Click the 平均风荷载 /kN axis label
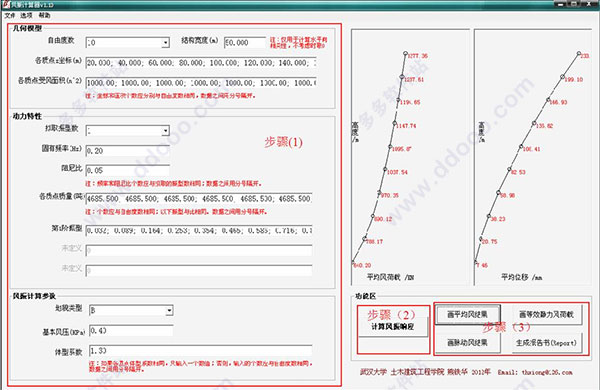This screenshot has width=600, height=390. [x=390, y=277]
